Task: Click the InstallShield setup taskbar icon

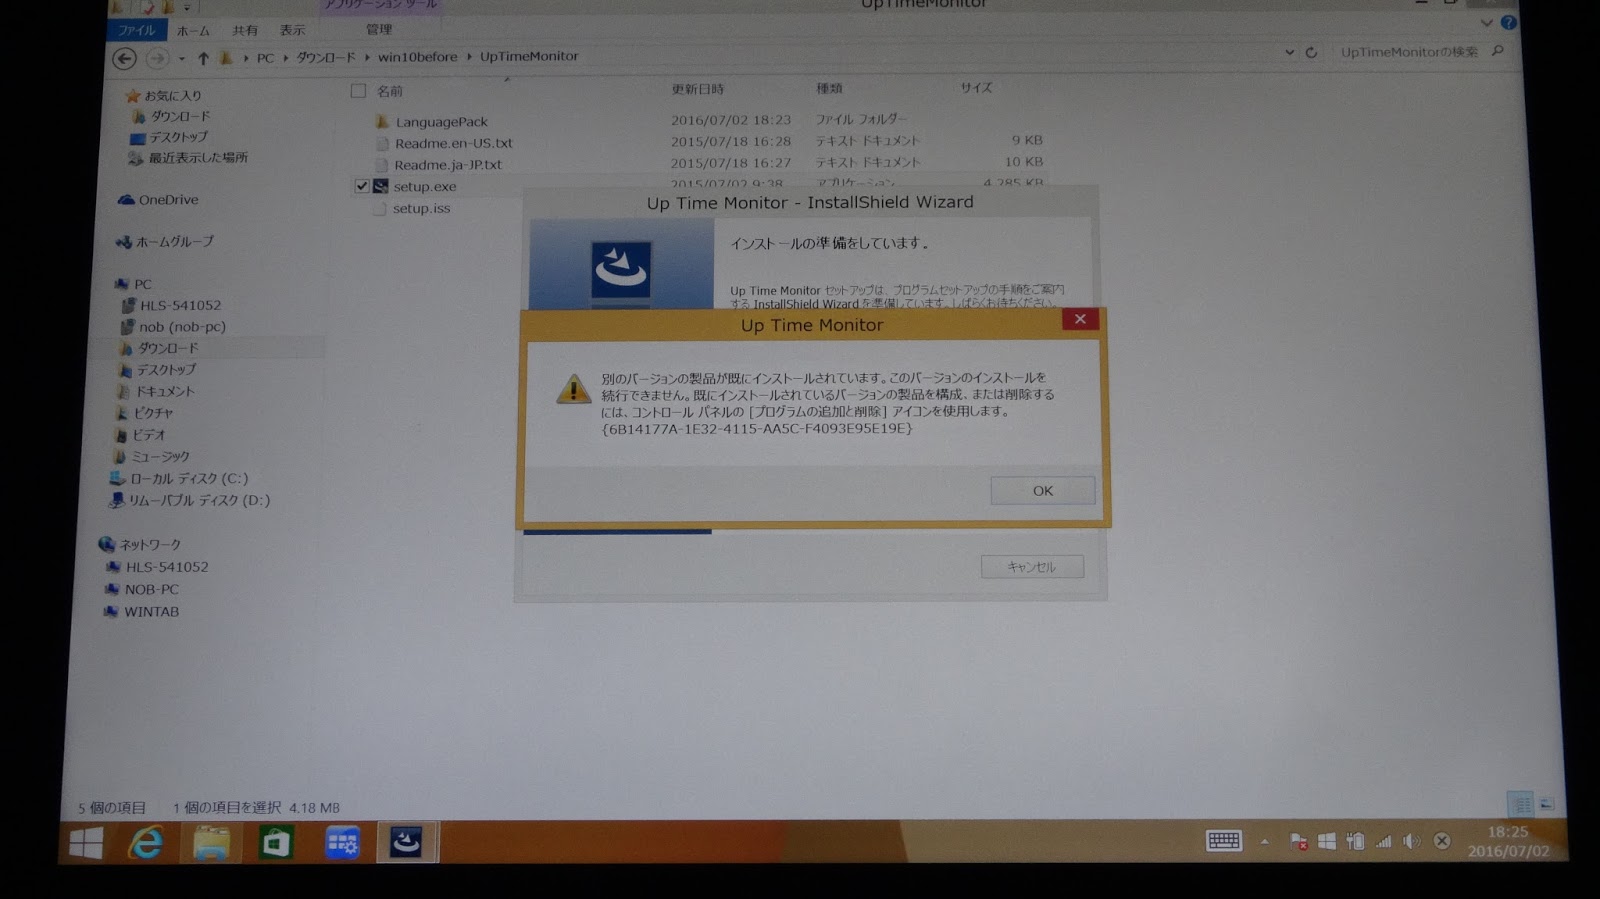Action: pyautogui.click(x=406, y=843)
